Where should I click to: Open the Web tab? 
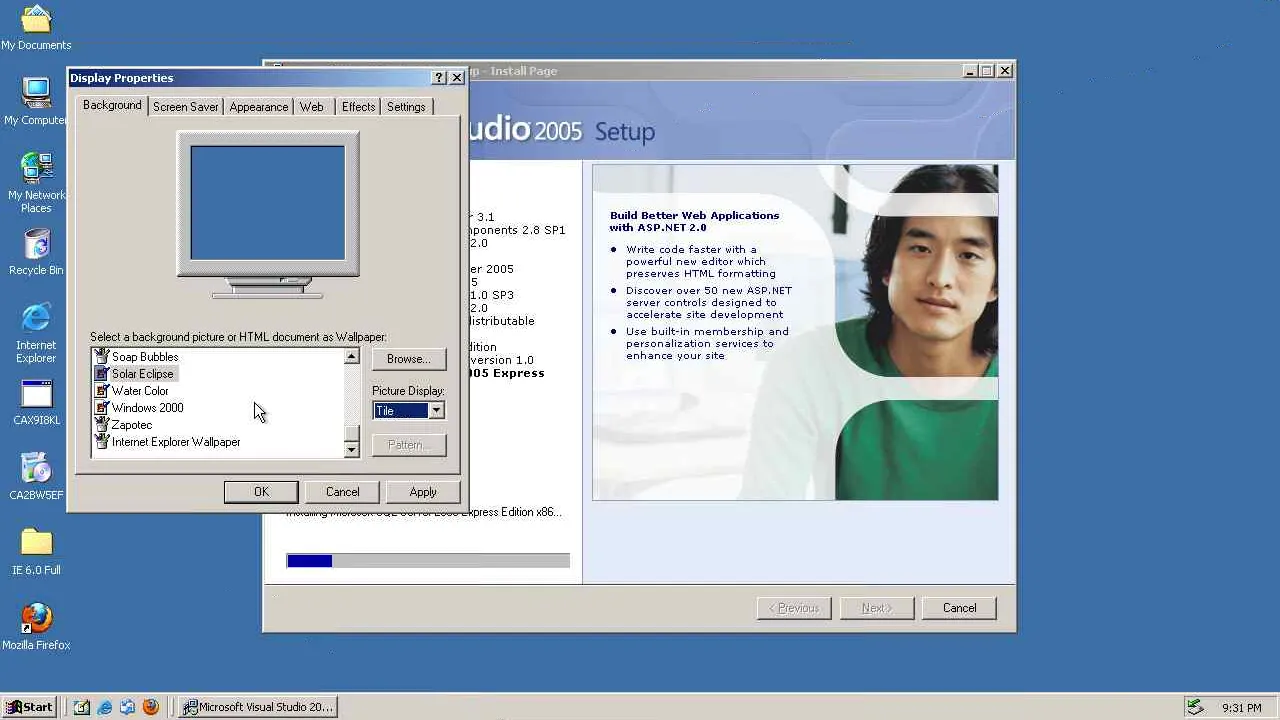(x=311, y=107)
